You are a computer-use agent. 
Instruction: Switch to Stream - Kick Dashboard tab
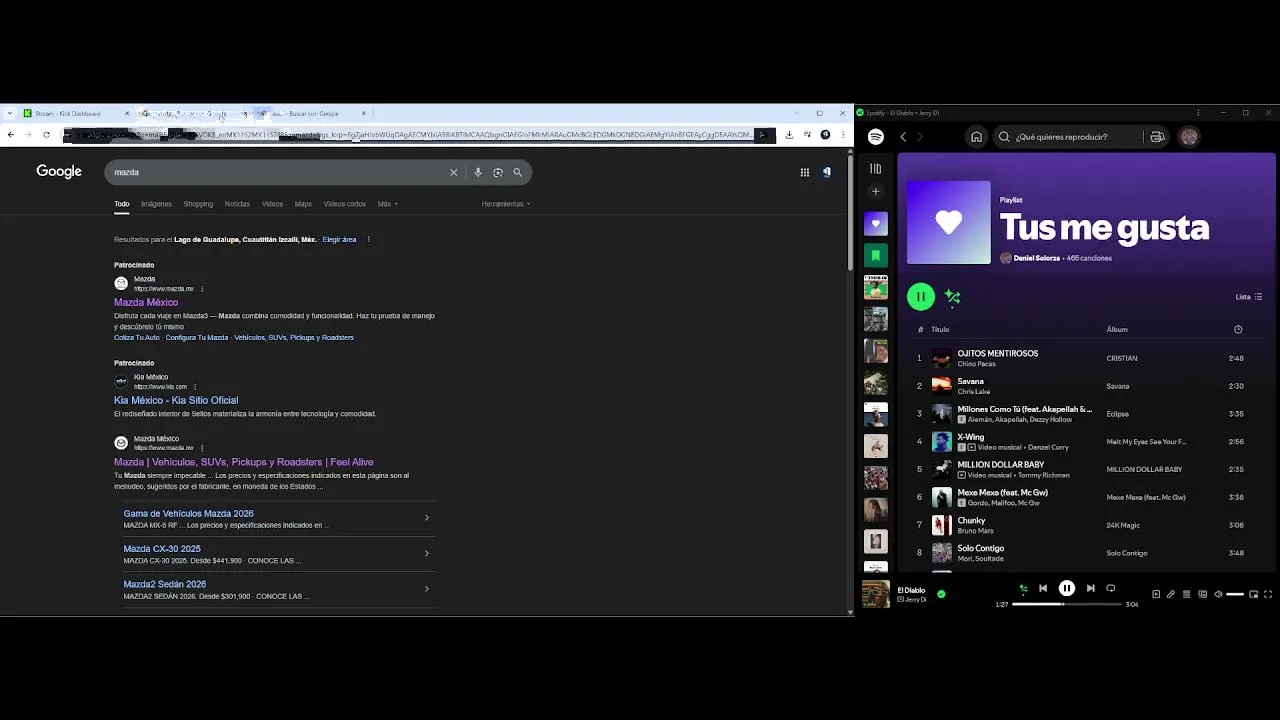tap(76, 113)
